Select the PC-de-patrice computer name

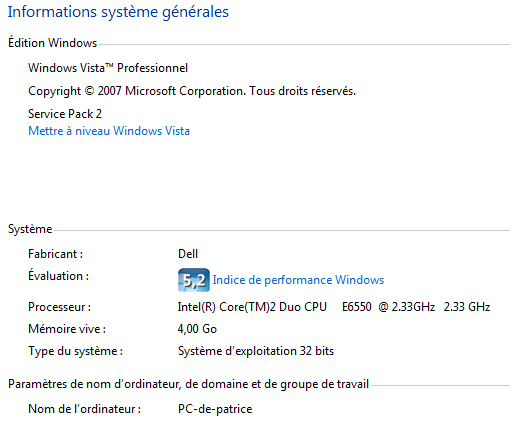(215, 409)
